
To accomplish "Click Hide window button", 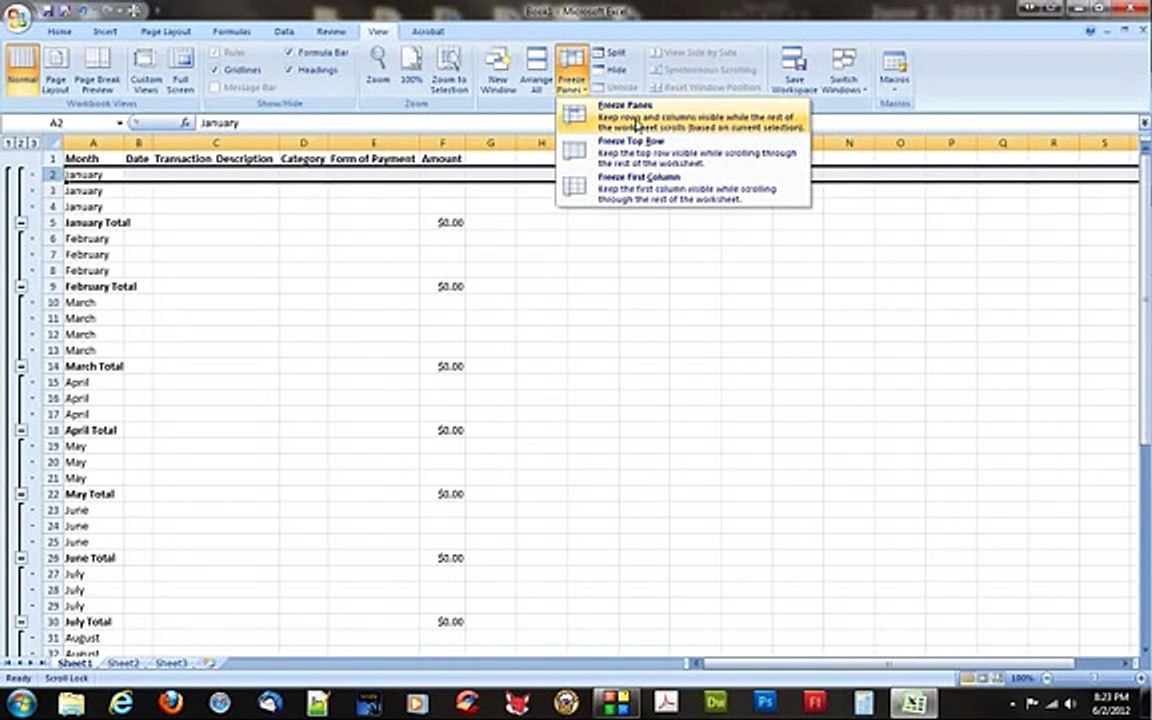I will coord(610,70).
